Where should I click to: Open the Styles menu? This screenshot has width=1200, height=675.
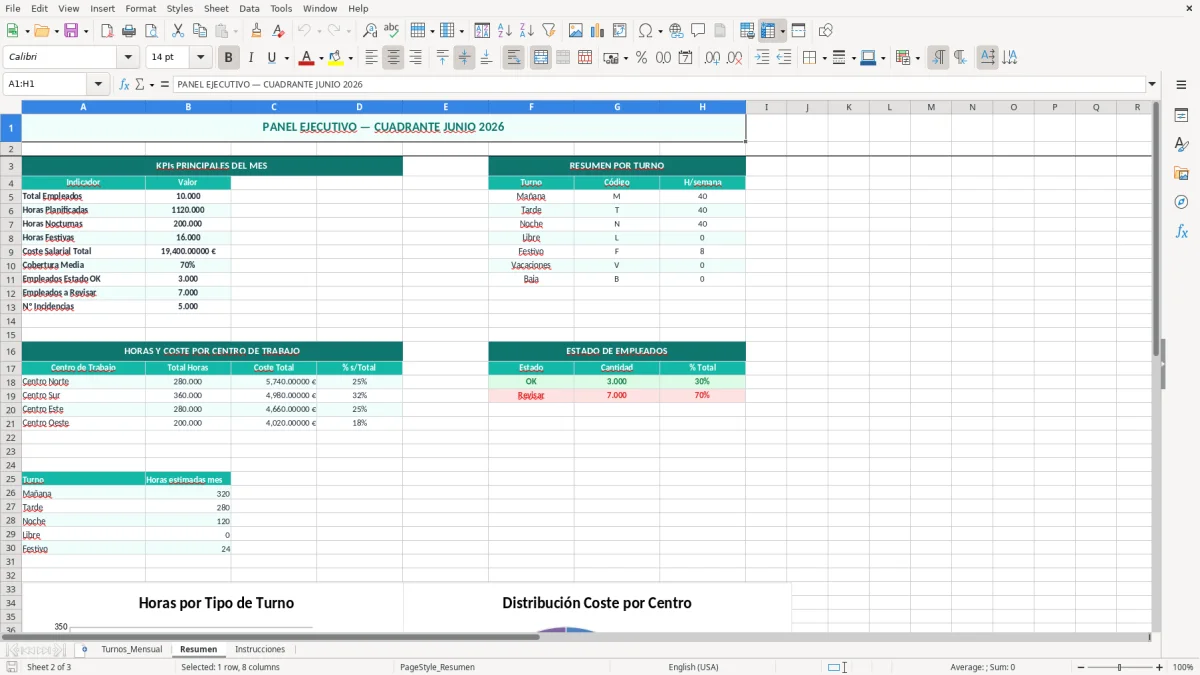tap(180, 8)
